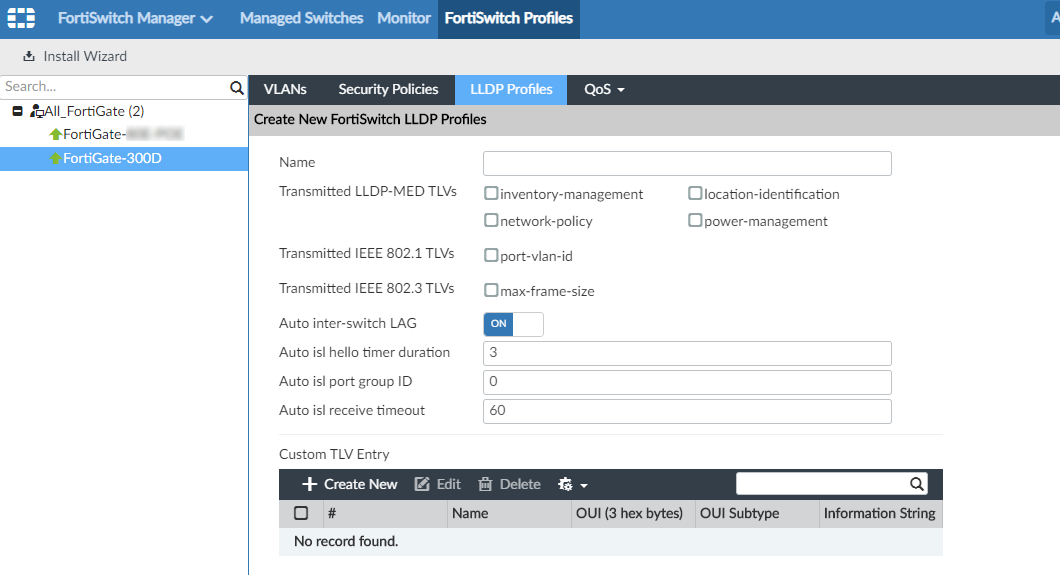Turn off the Auto inter-switch LAG toggle

[x=513, y=324]
